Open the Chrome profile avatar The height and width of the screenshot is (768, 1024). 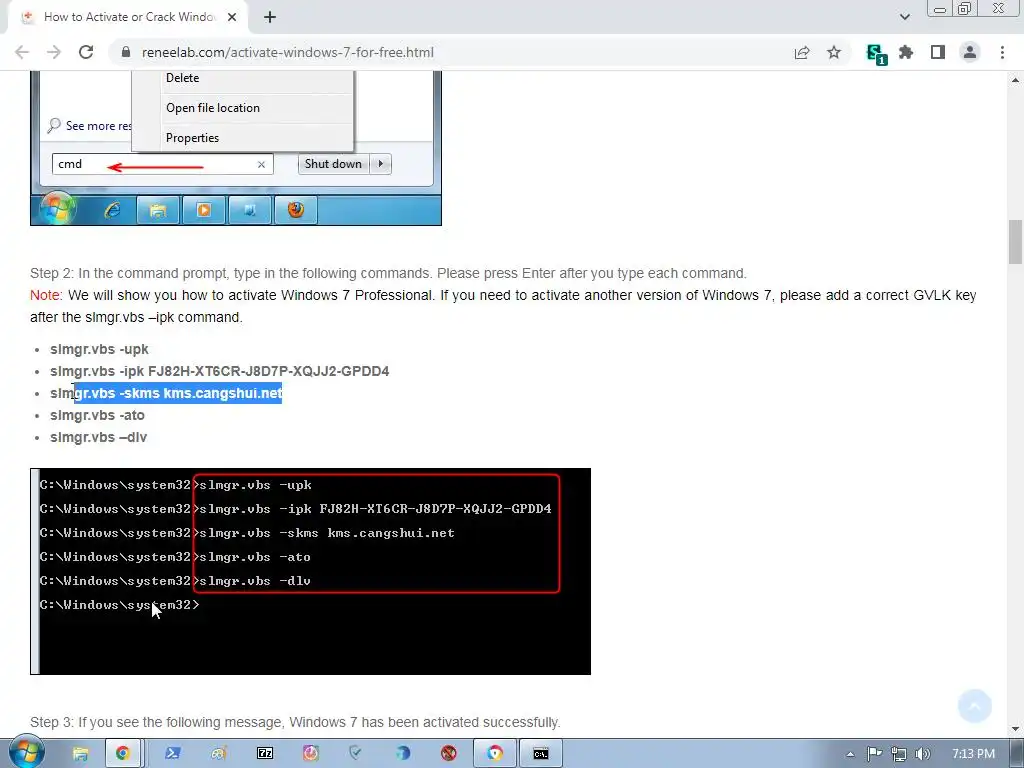[970, 52]
